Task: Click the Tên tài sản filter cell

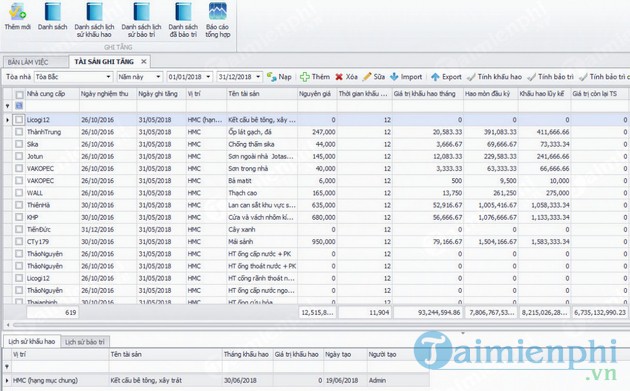Action: click(x=262, y=106)
